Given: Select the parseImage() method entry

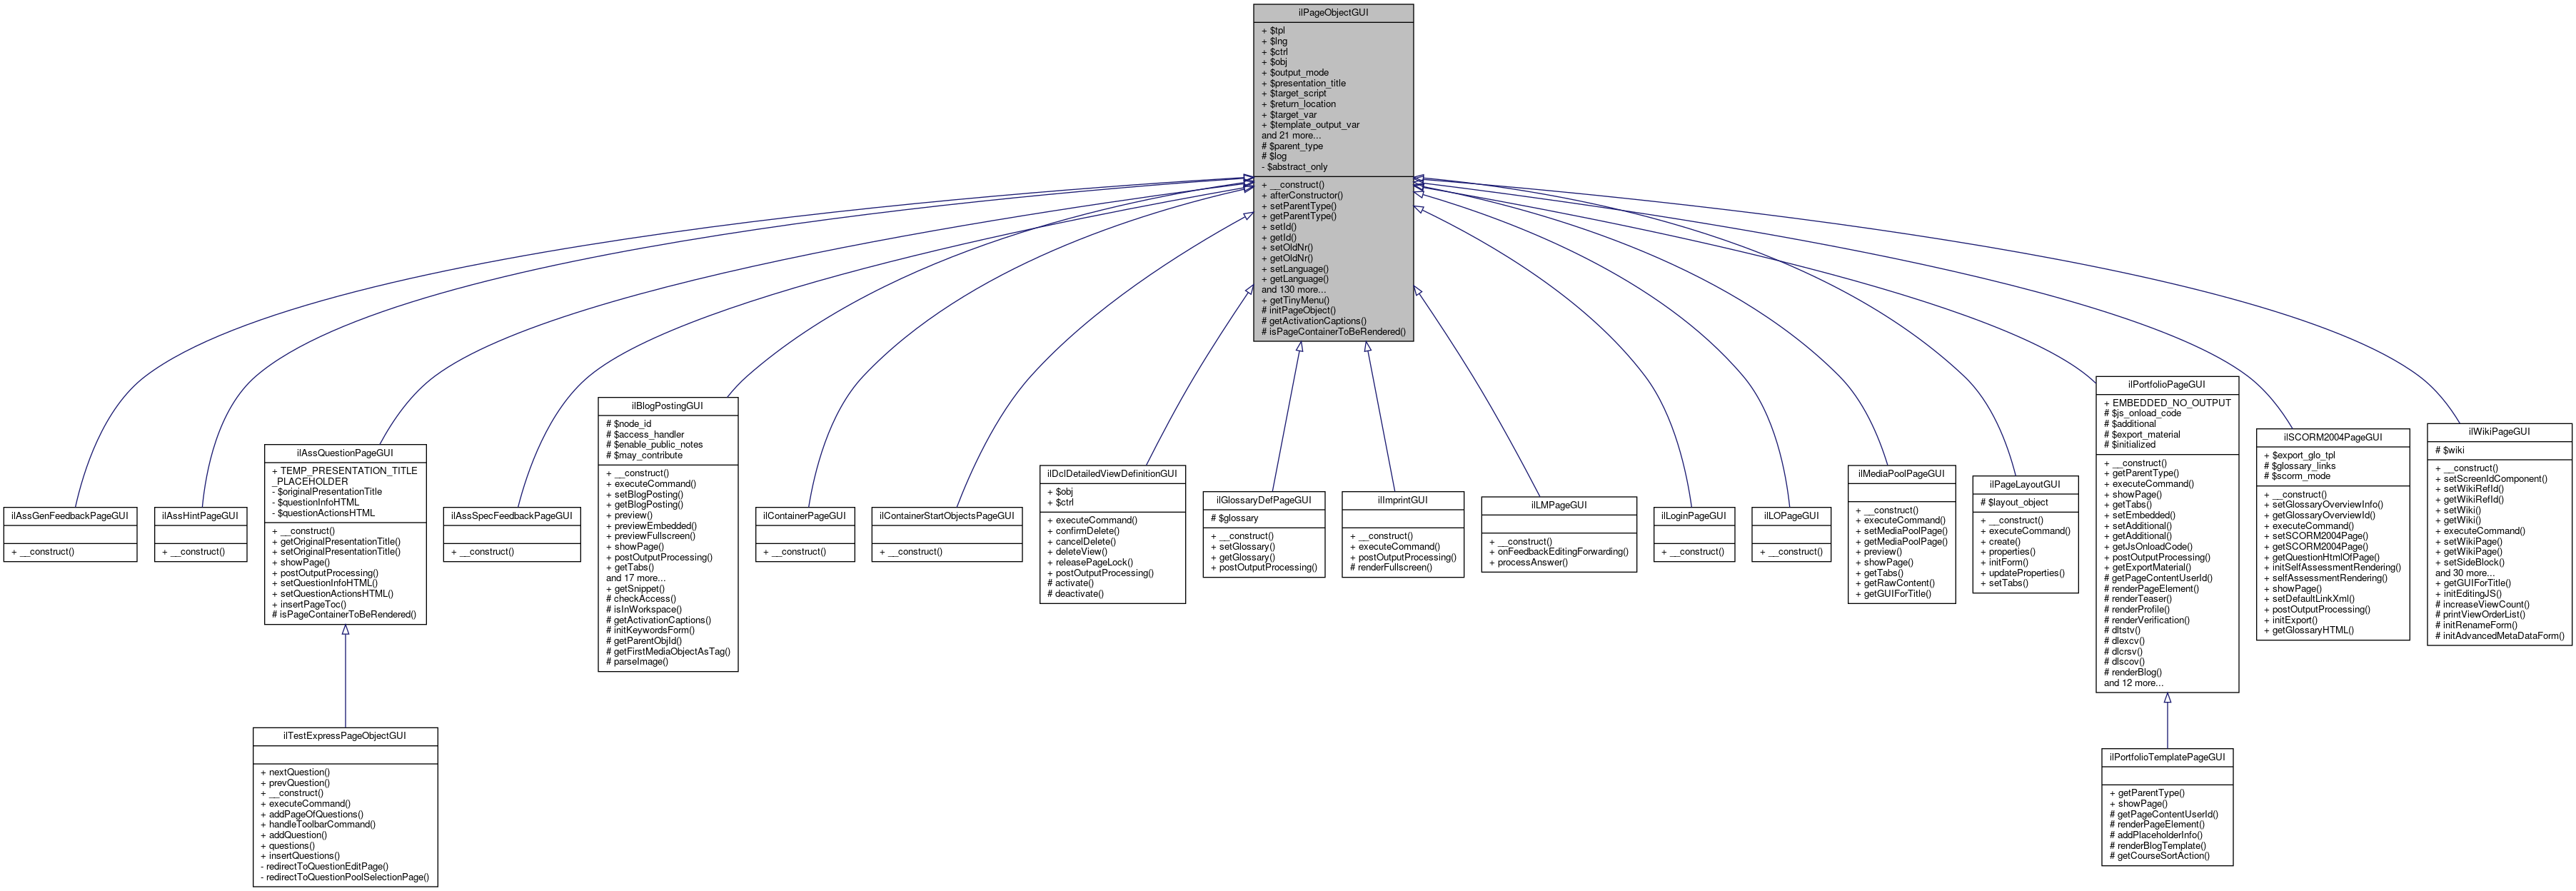Looking at the screenshot, I should [x=637, y=662].
